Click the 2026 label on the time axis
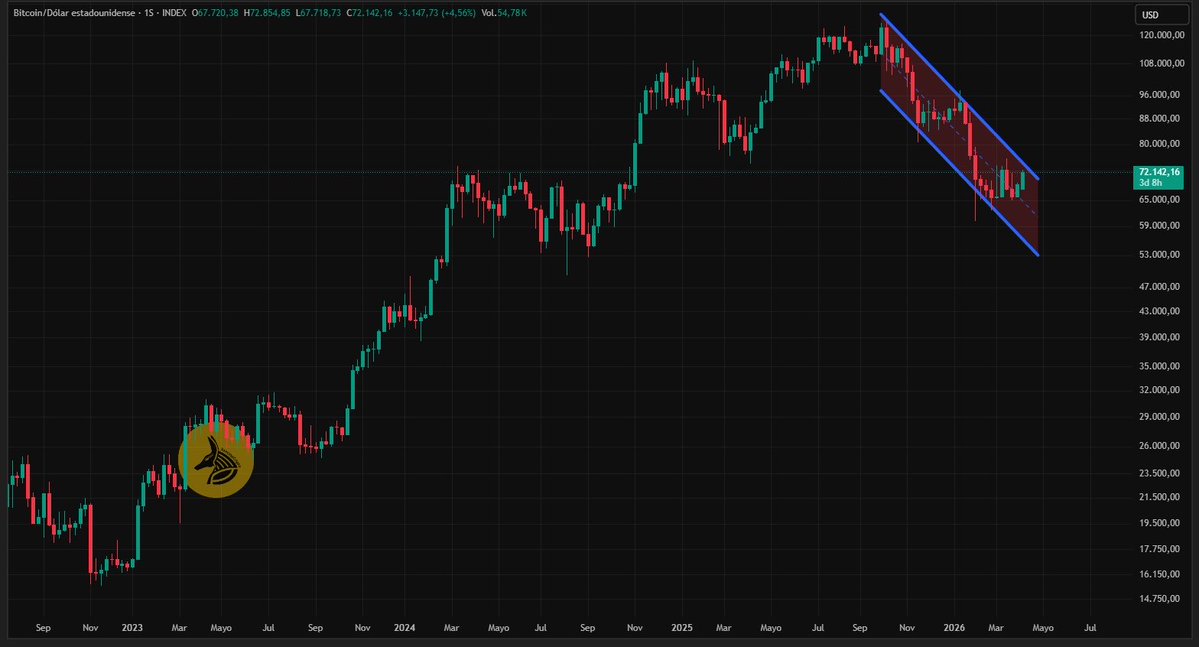The height and width of the screenshot is (647, 1199). (x=954, y=628)
